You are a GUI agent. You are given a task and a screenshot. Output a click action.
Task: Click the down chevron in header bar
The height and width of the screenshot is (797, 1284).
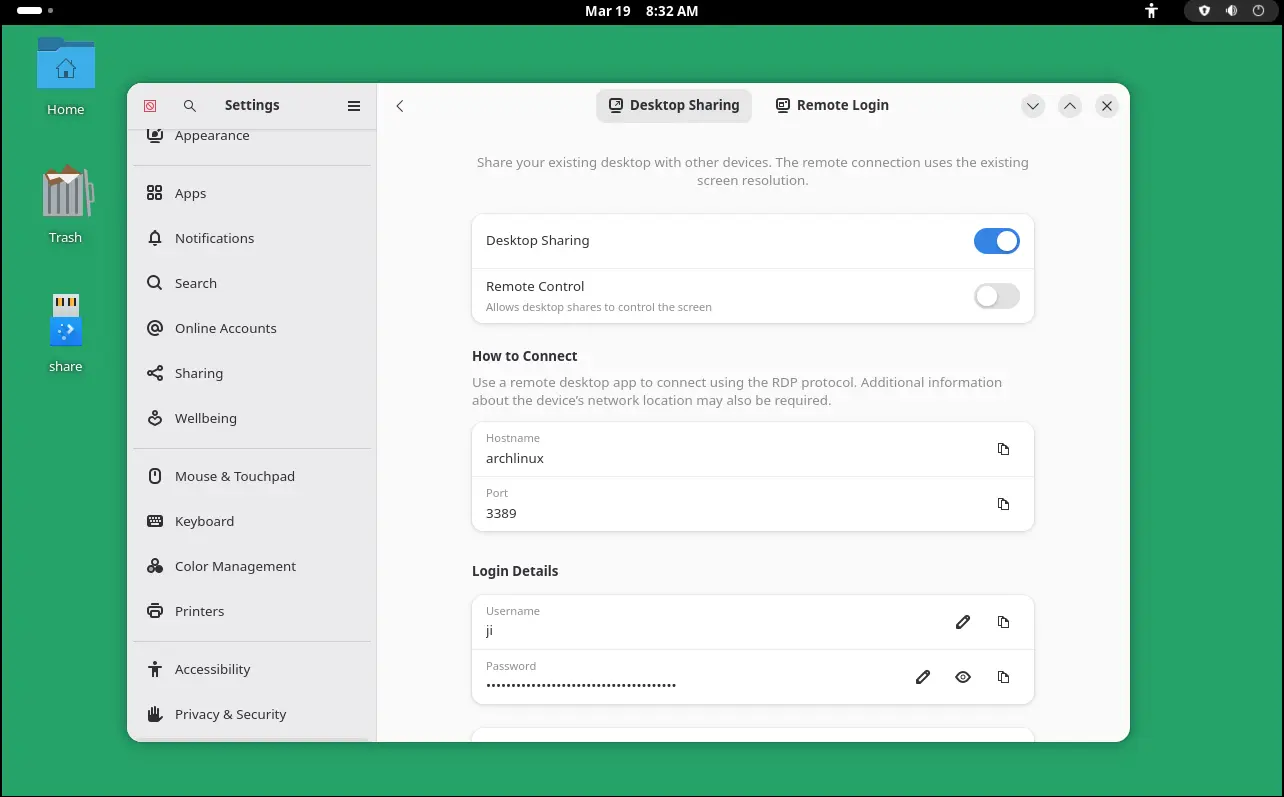pyautogui.click(x=1033, y=106)
